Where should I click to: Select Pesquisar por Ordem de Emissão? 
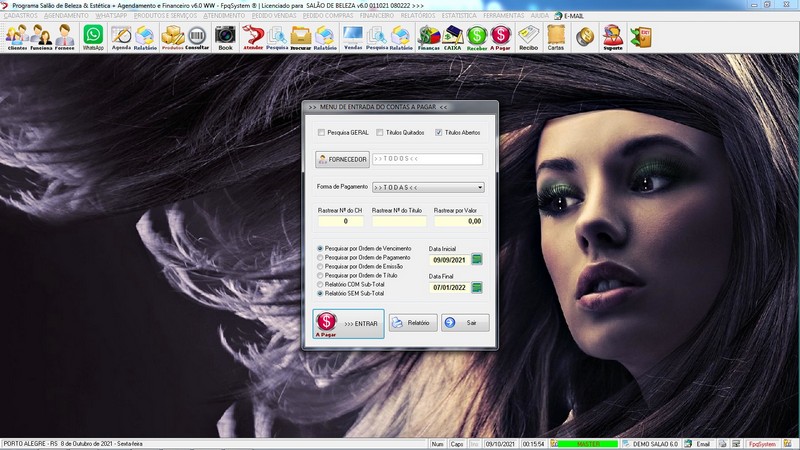[320, 266]
